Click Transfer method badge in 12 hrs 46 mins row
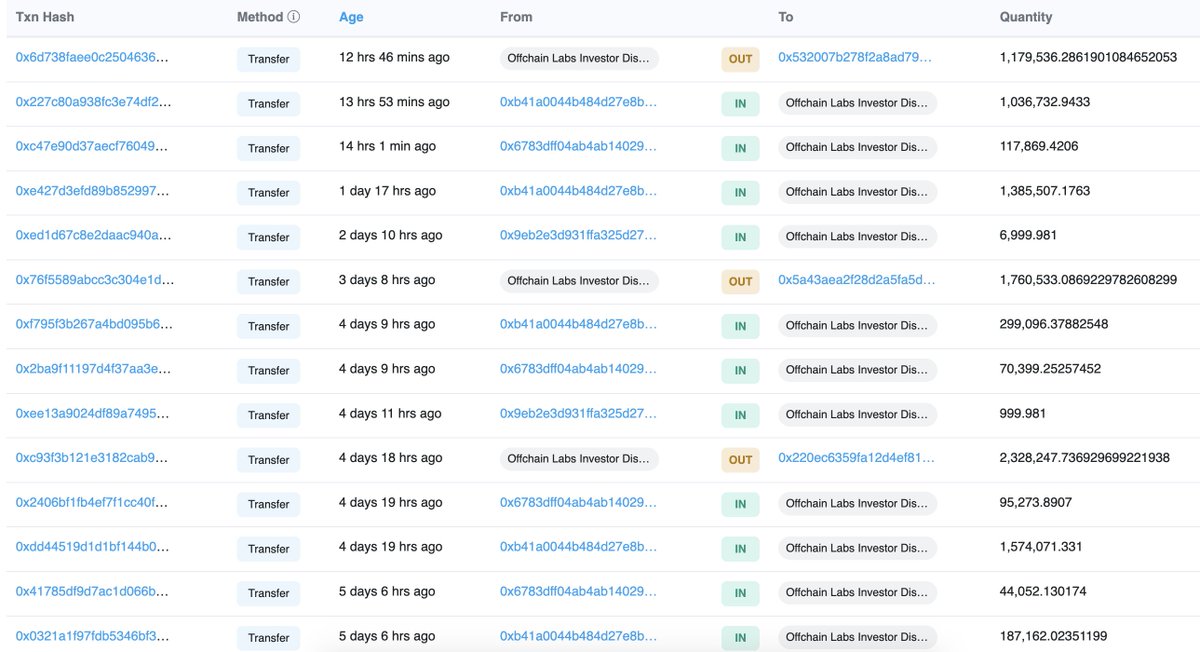The width and height of the screenshot is (1200, 652). coord(269,59)
